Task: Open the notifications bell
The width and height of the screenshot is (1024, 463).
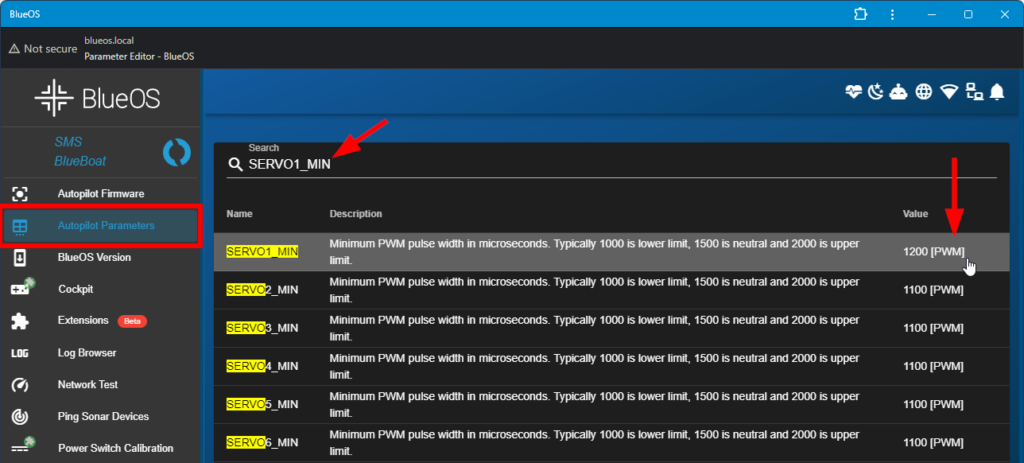Action: click(997, 92)
